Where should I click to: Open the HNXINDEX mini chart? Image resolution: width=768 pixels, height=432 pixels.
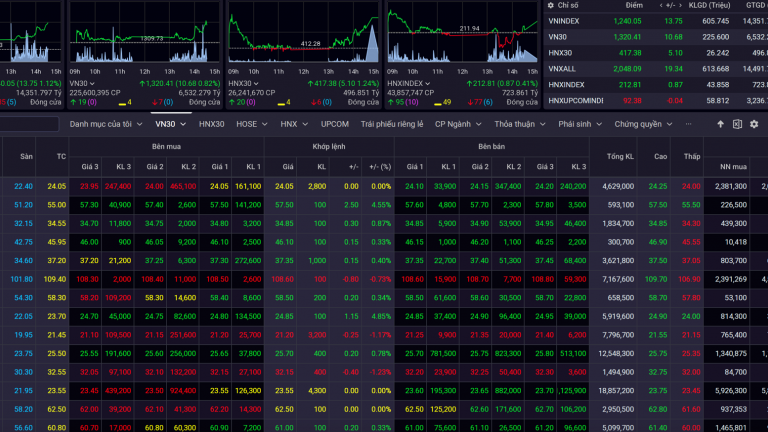coord(462,33)
